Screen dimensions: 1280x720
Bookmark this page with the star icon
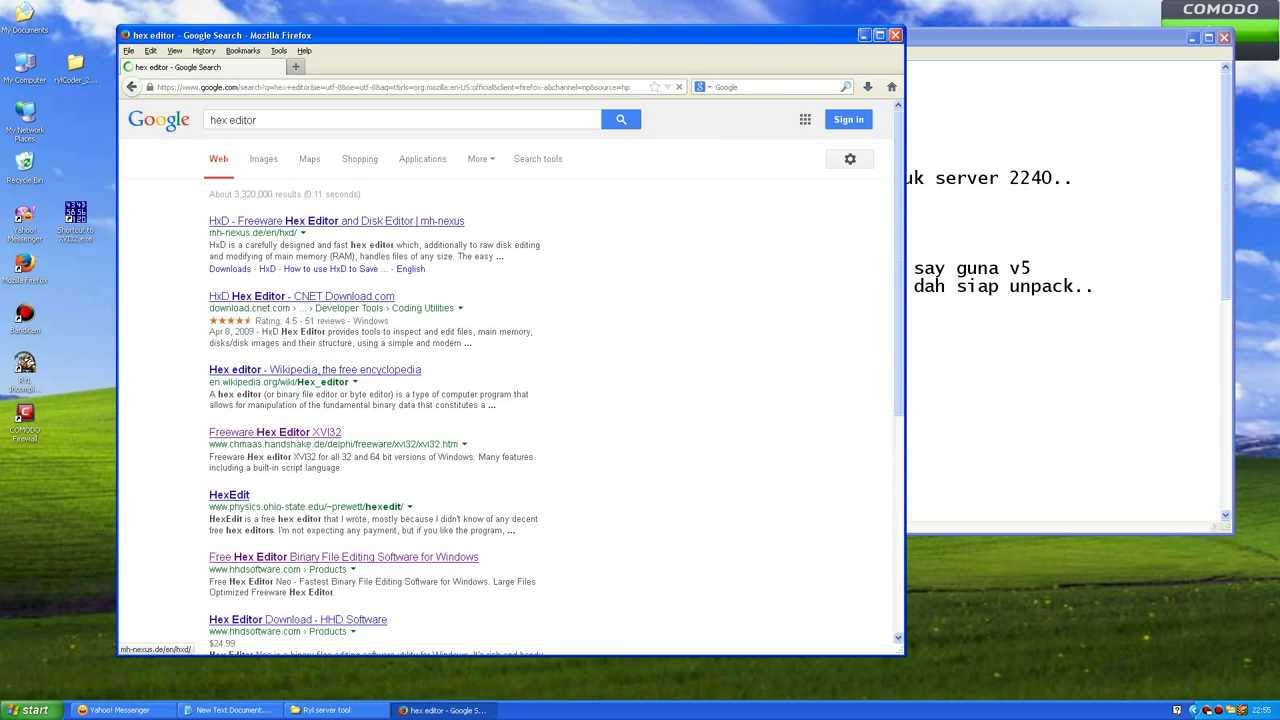[x=654, y=87]
